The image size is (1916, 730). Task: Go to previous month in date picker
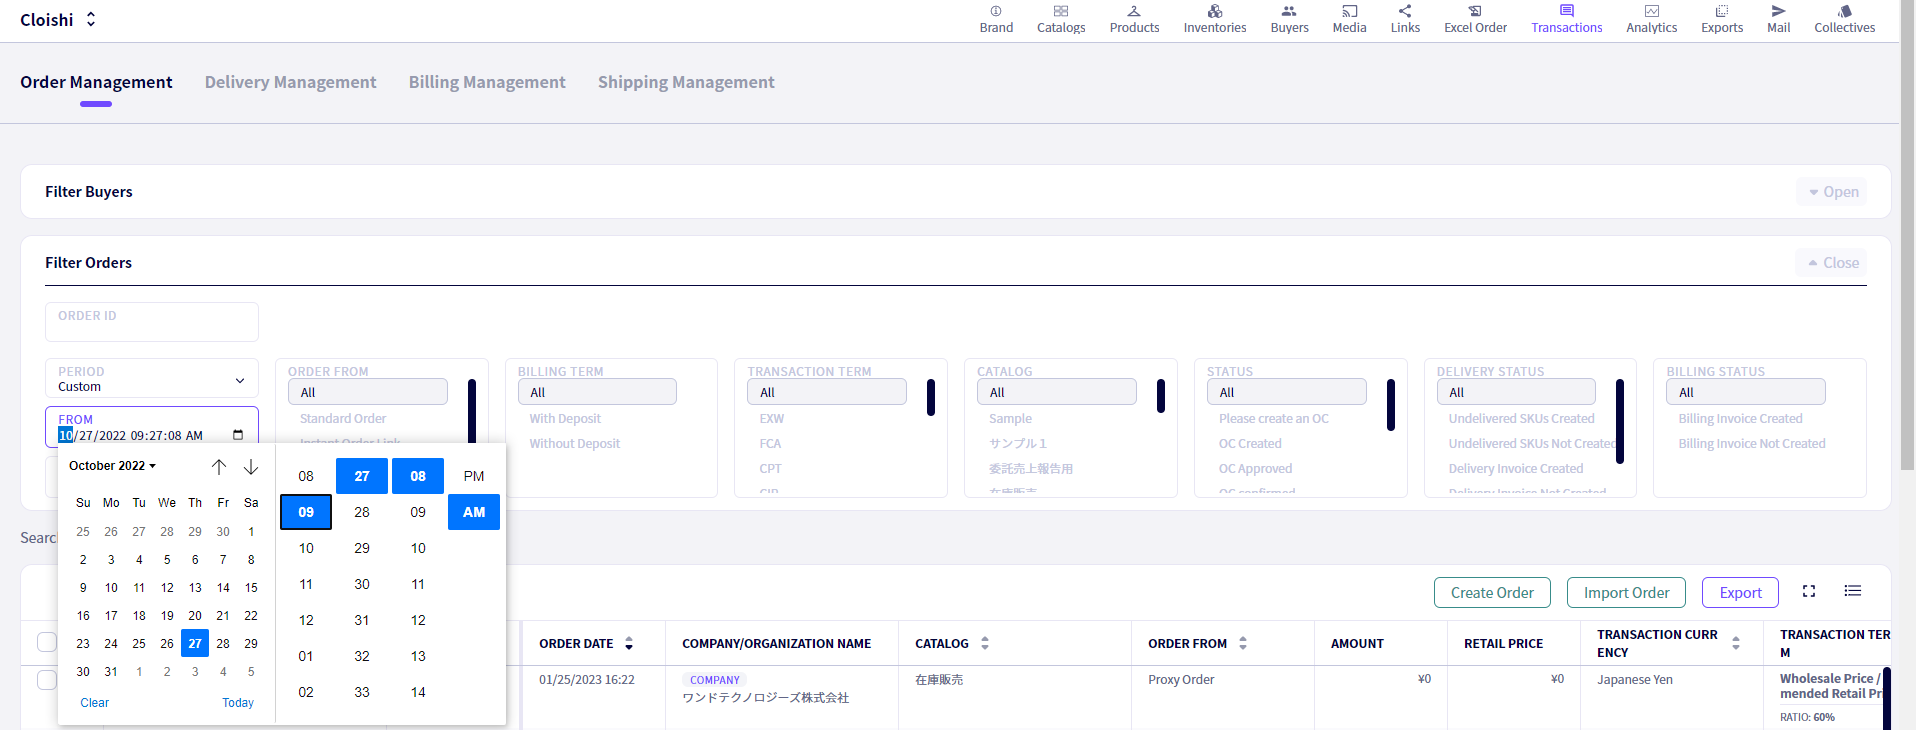(x=219, y=467)
